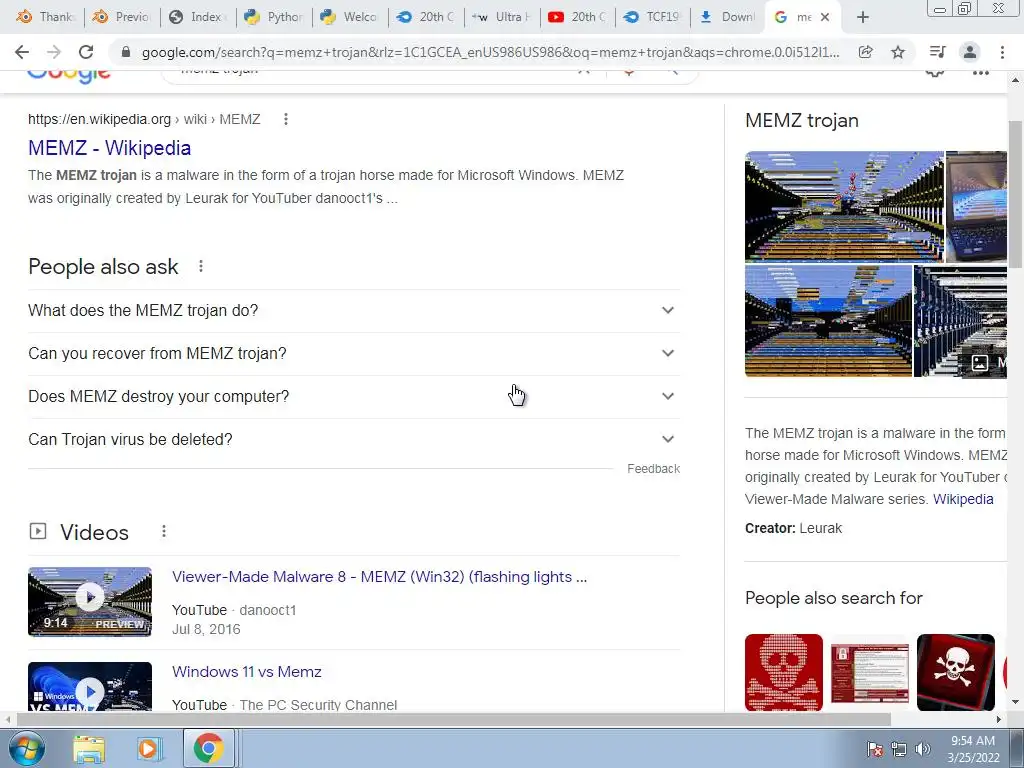Image resolution: width=1024 pixels, height=768 pixels.
Task: Click the browser forward arrow
Action: (x=54, y=52)
